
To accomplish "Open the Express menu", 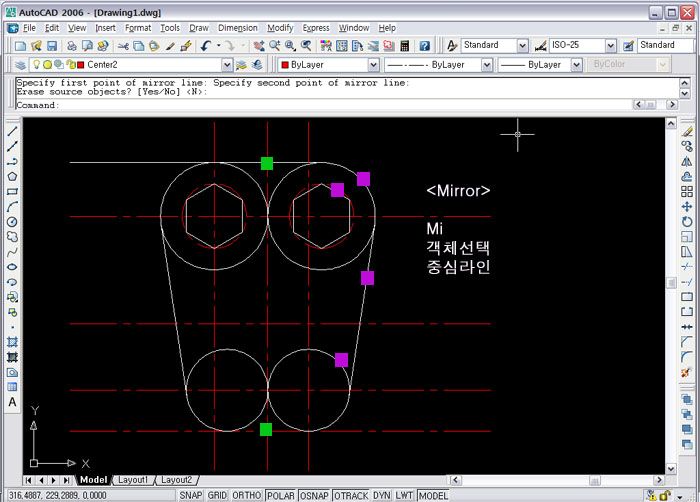I will [x=316, y=28].
